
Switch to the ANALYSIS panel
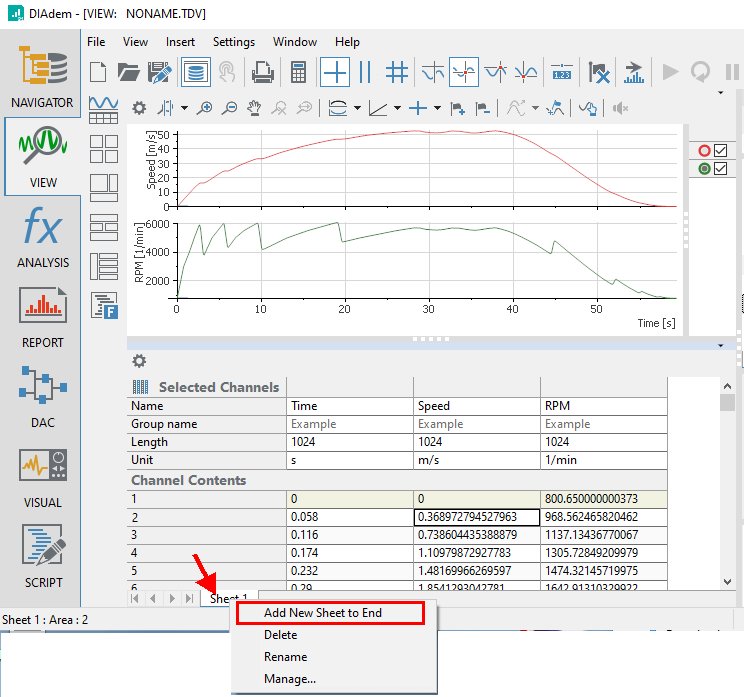41,237
